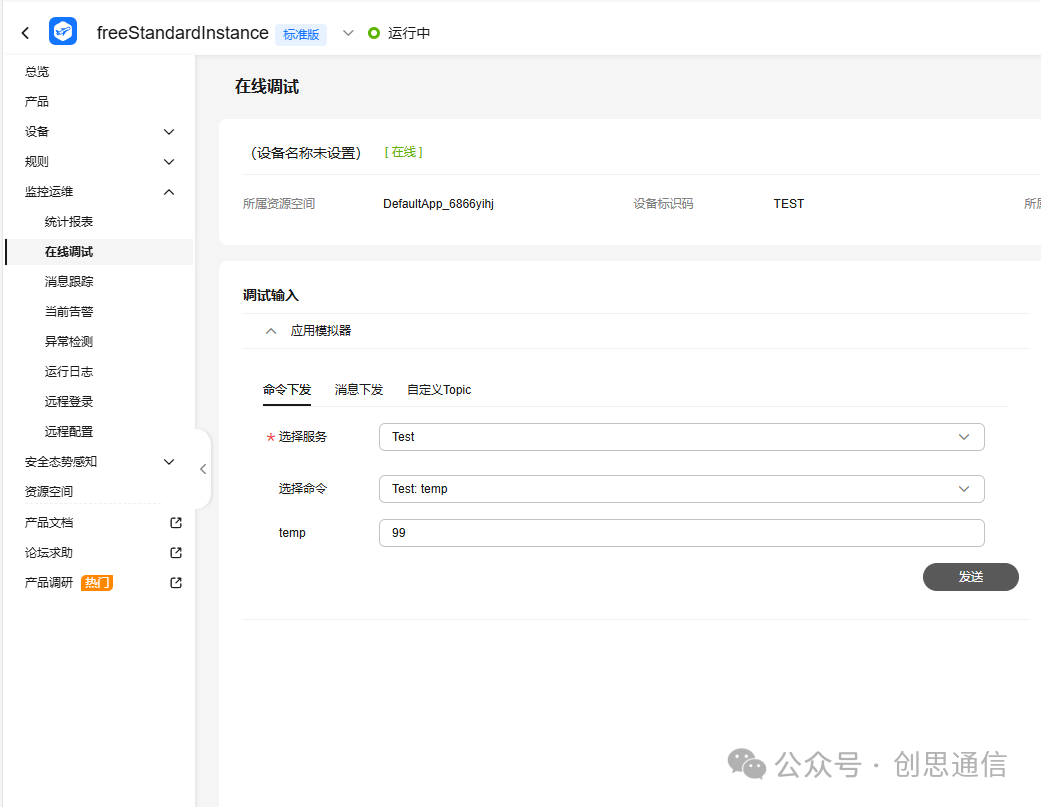Screen dimensions: 1041x807
Task: Open 运行日志 in the sidebar
Action: pyautogui.click(x=69, y=372)
